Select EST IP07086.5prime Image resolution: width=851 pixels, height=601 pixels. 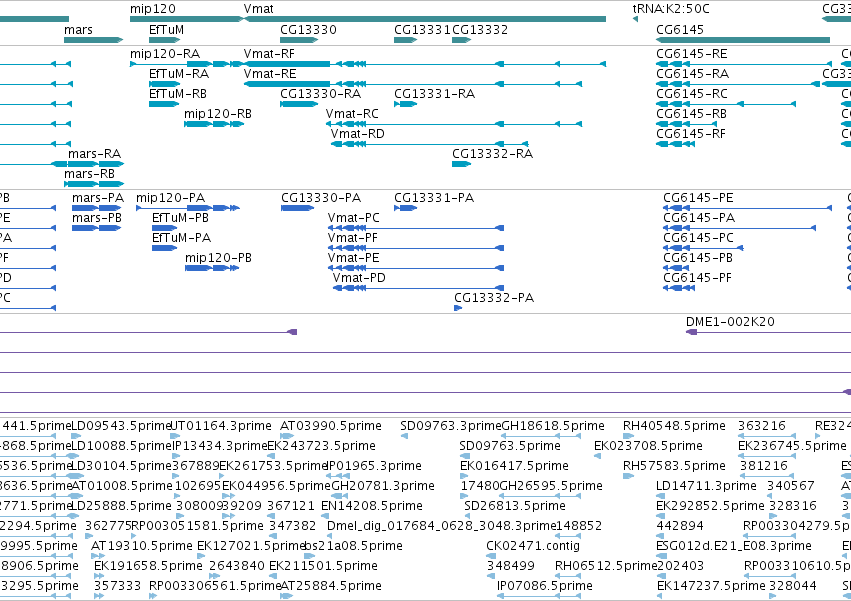(545, 587)
